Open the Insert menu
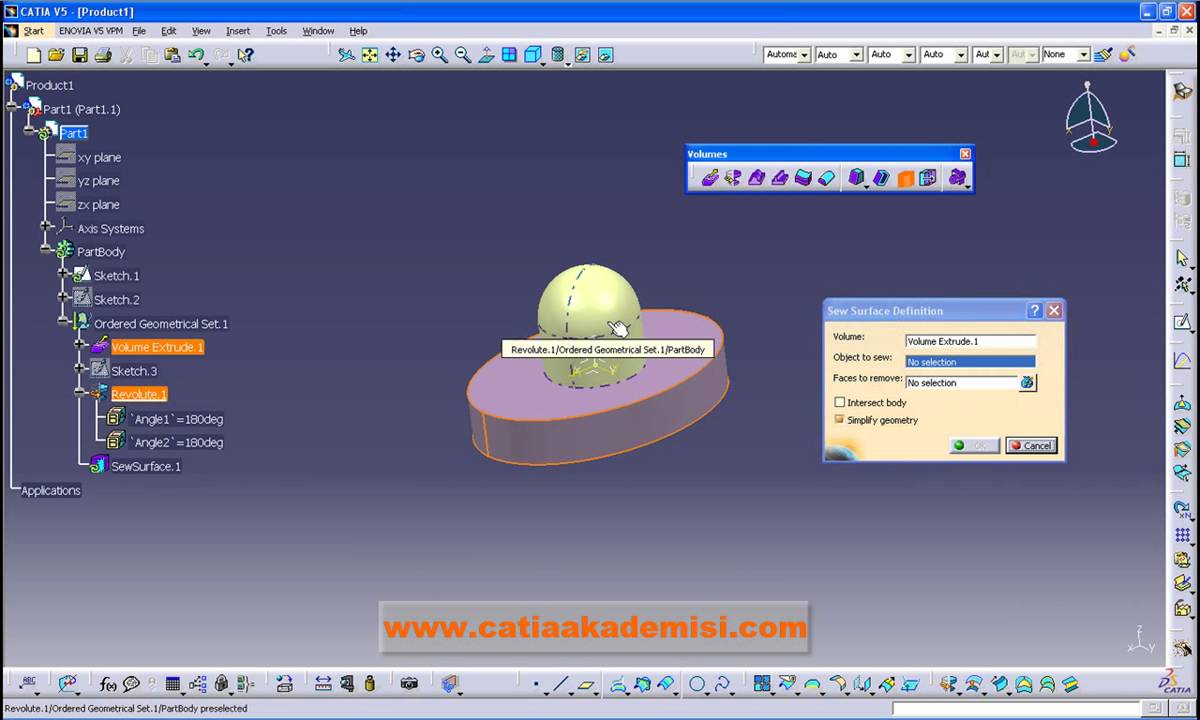Screen dimensions: 1200x720 click(x=238, y=31)
